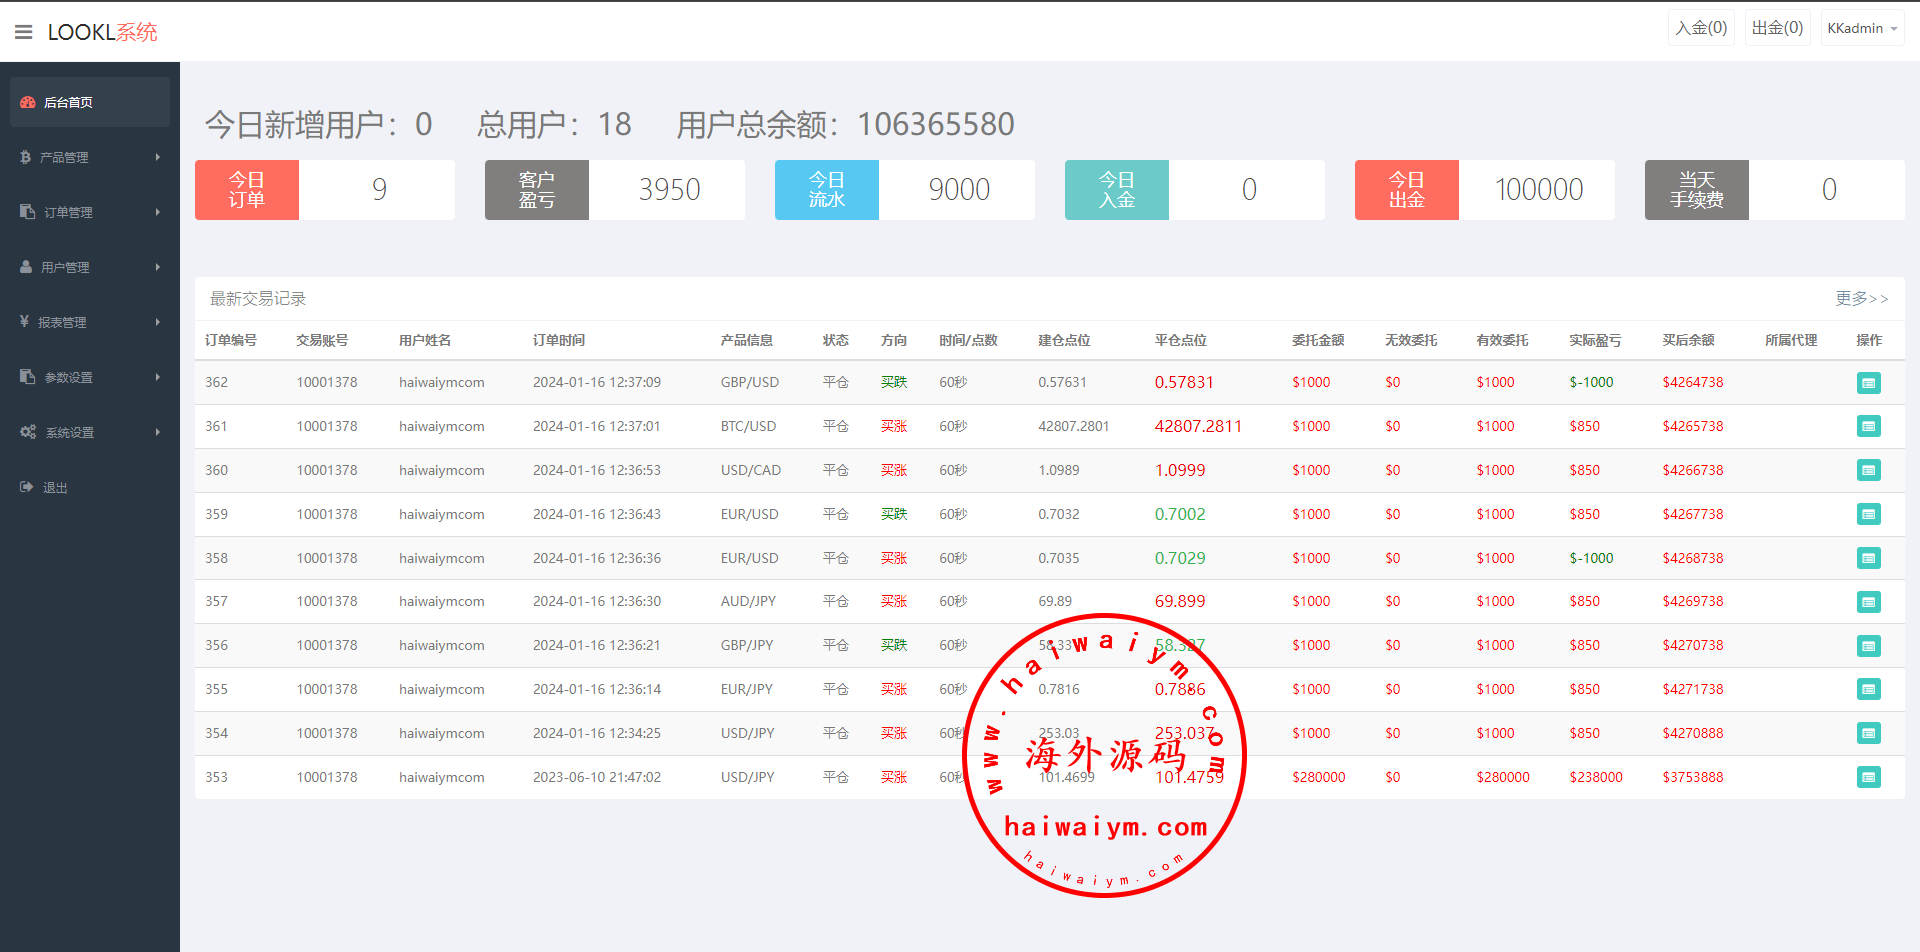Click the red 今日订单 stat tile
The width and height of the screenshot is (1920, 952).
point(247,190)
